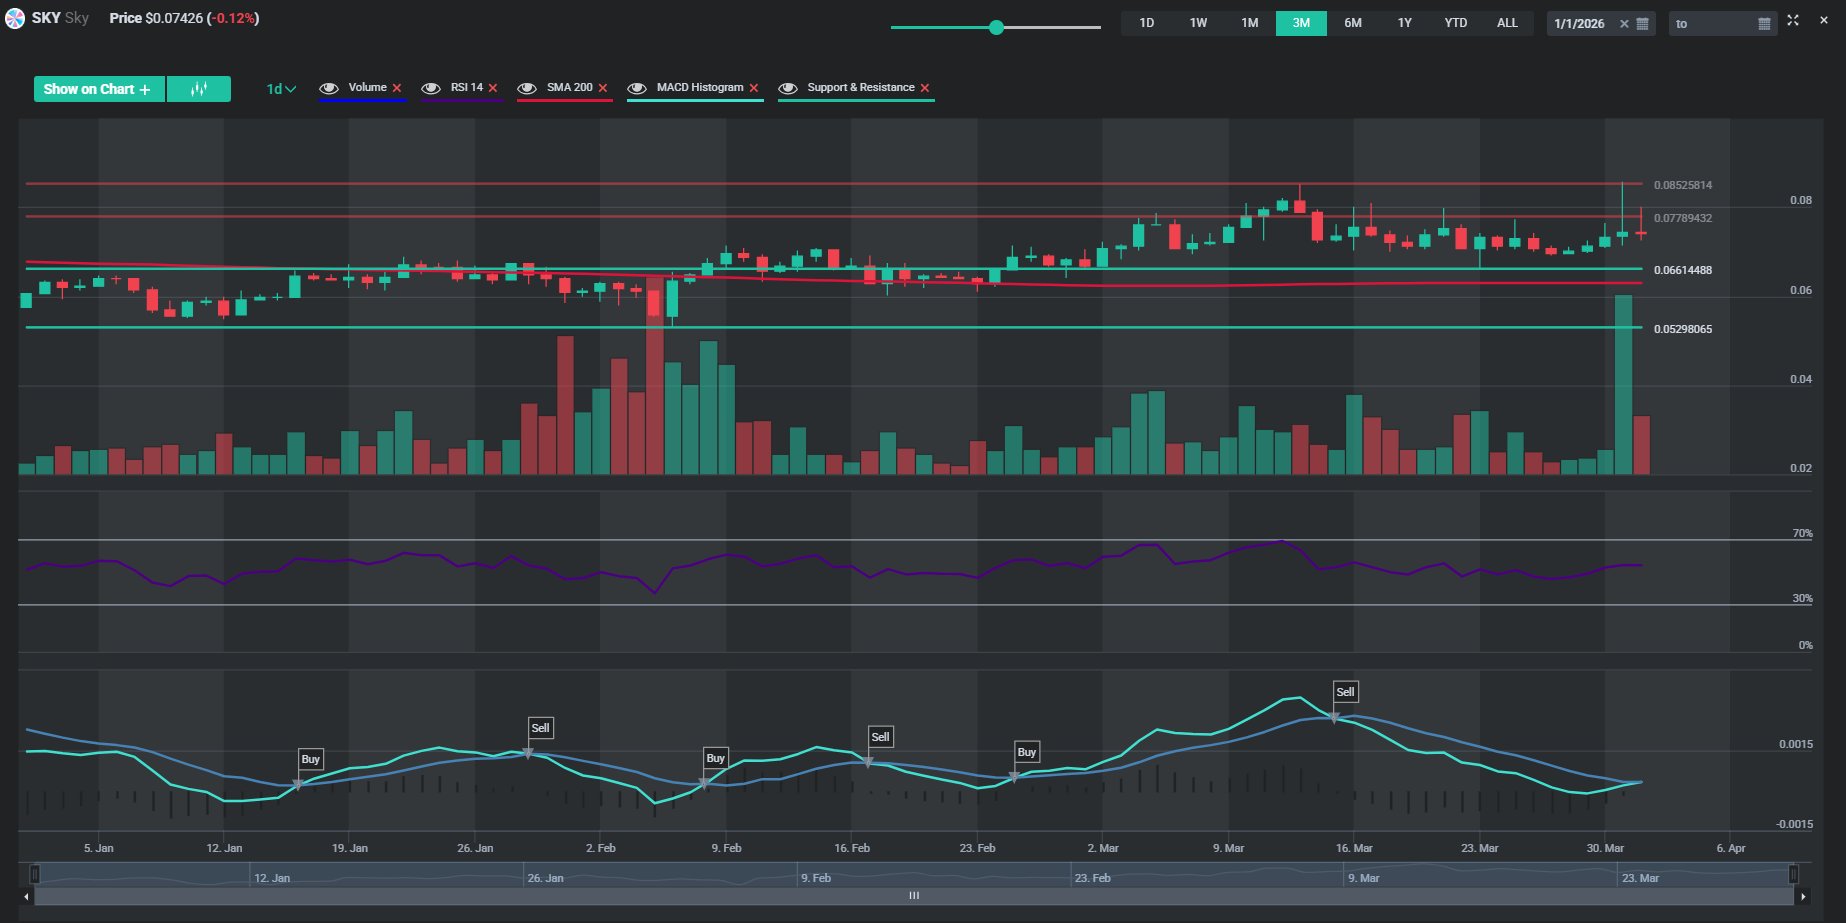The image size is (1846, 923).
Task: Switch to the 6M time range
Action: [x=1352, y=23]
